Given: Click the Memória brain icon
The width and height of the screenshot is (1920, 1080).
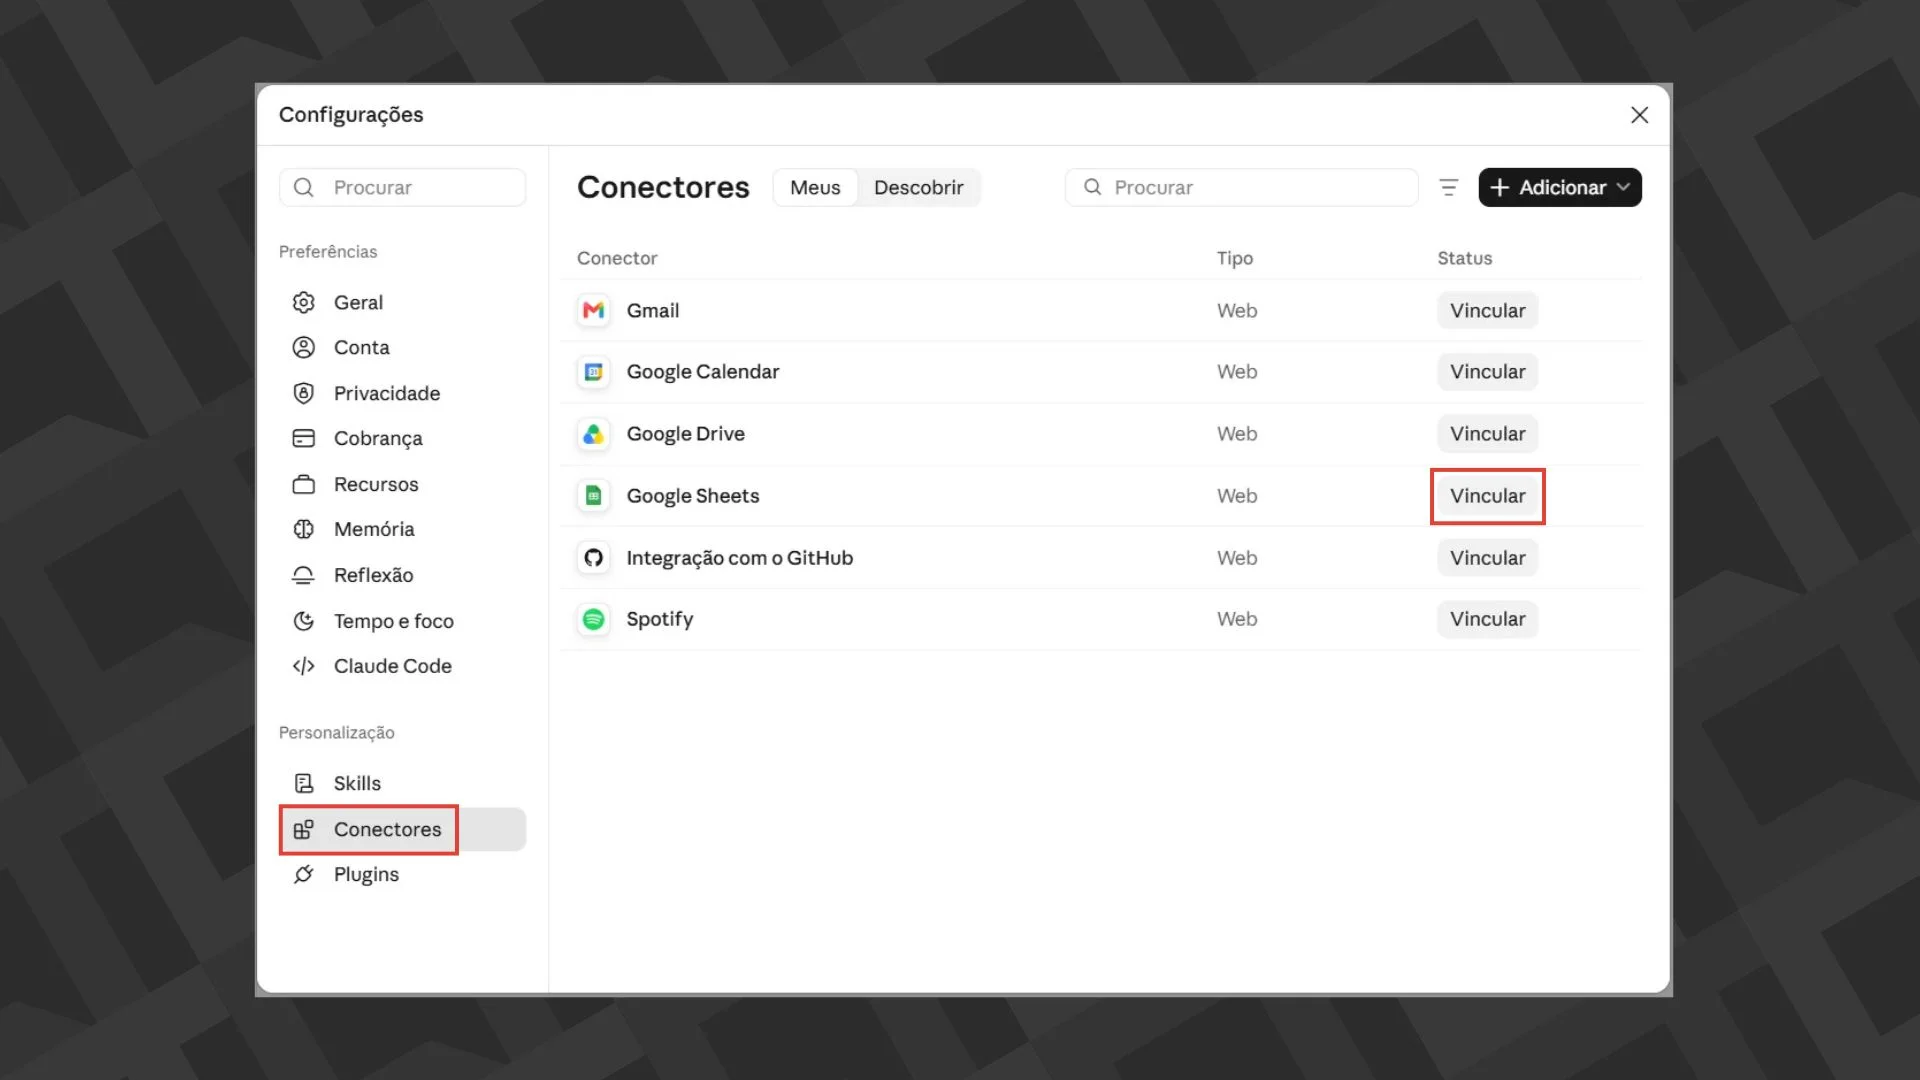Looking at the screenshot, I should [303, 529].
